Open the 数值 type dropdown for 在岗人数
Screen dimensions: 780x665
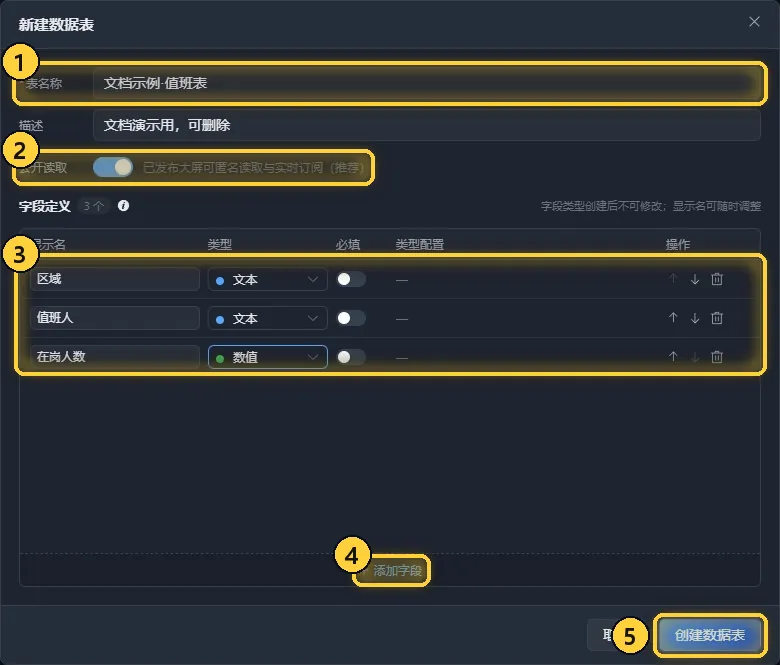point(268,357)
